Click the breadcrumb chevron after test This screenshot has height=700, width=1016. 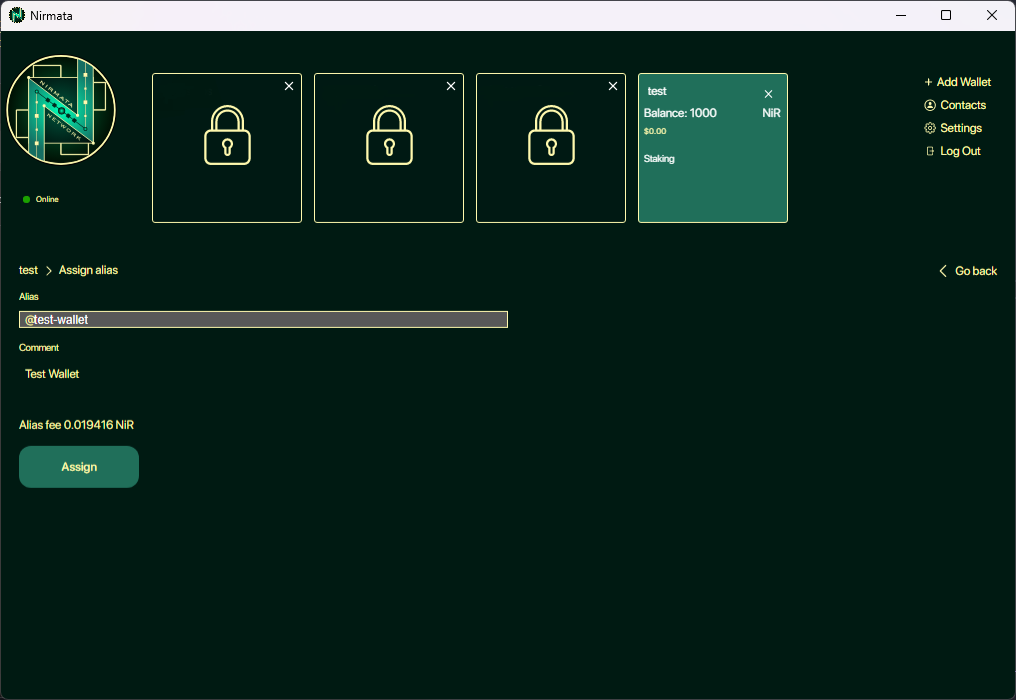pyautogui.click(x=48, y=270)
